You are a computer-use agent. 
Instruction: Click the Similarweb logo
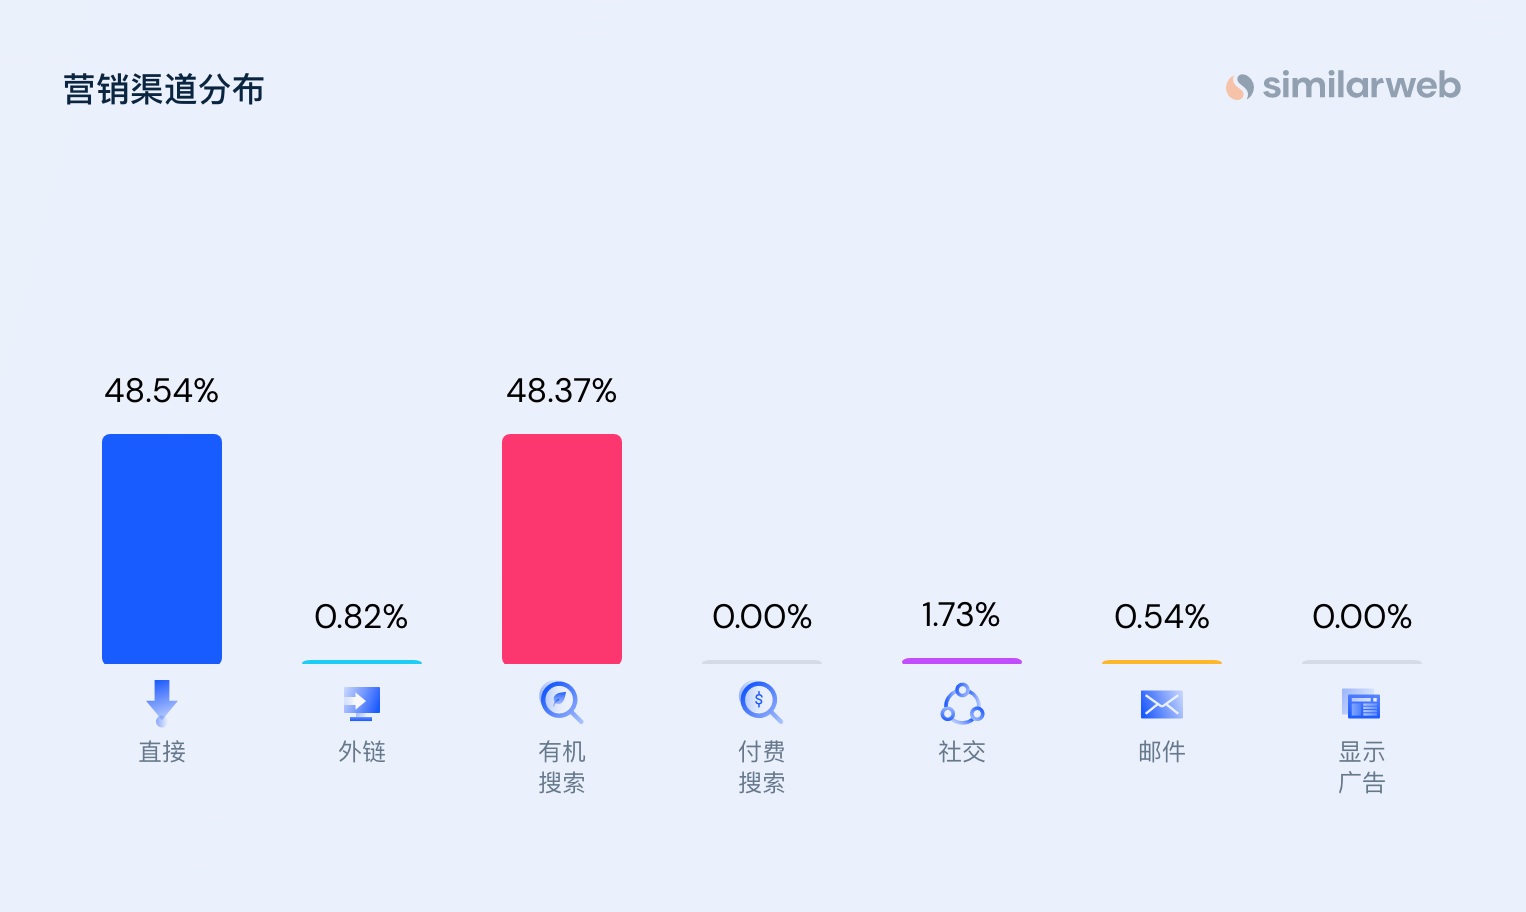click(x=1343, y=86)
